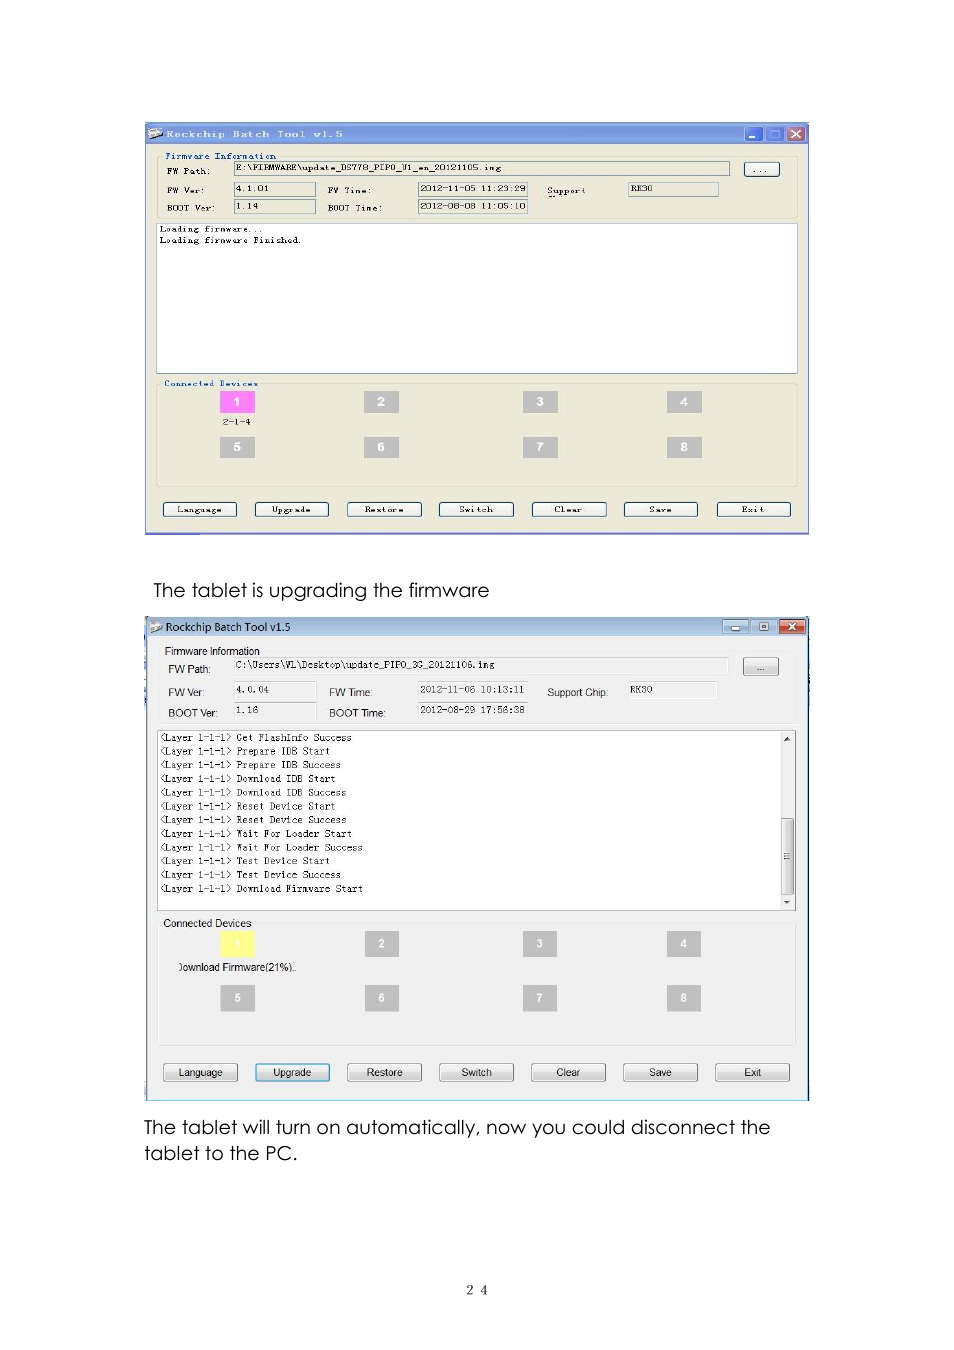This screenshot has width=954, height=1350.
Task: Close the firmware-loaded Rockchip Batch Tool window
Action: tap(796, 134)
